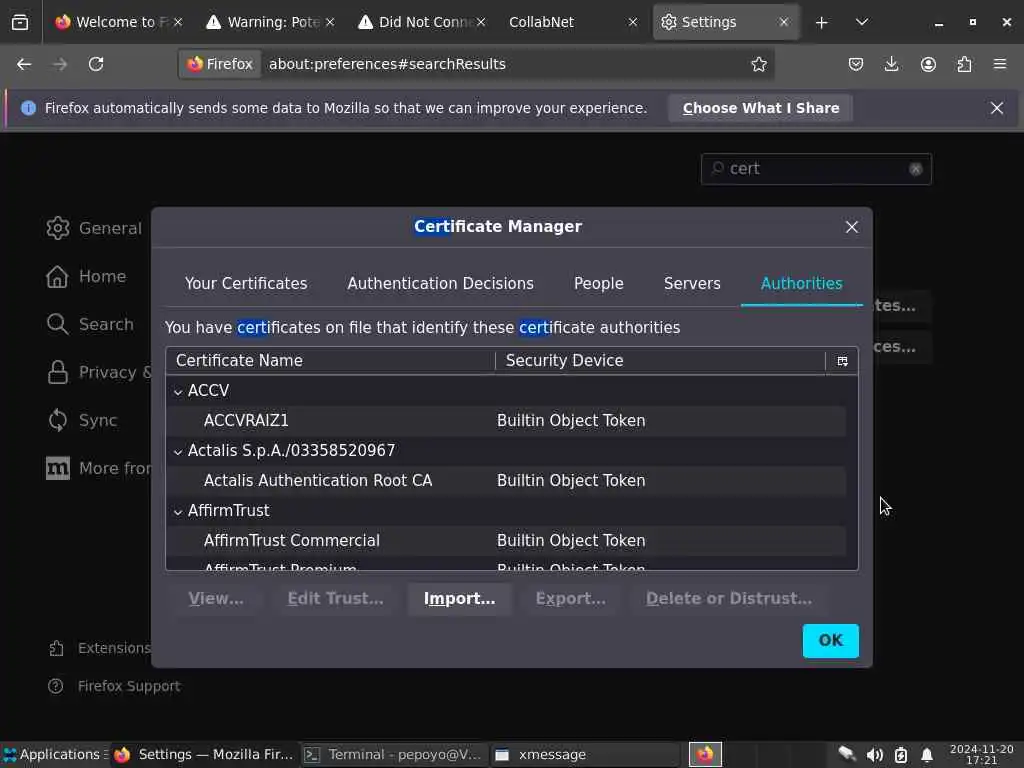
Task: Select ACCVRAIZ1 certificate row
Action: (506, 421)
